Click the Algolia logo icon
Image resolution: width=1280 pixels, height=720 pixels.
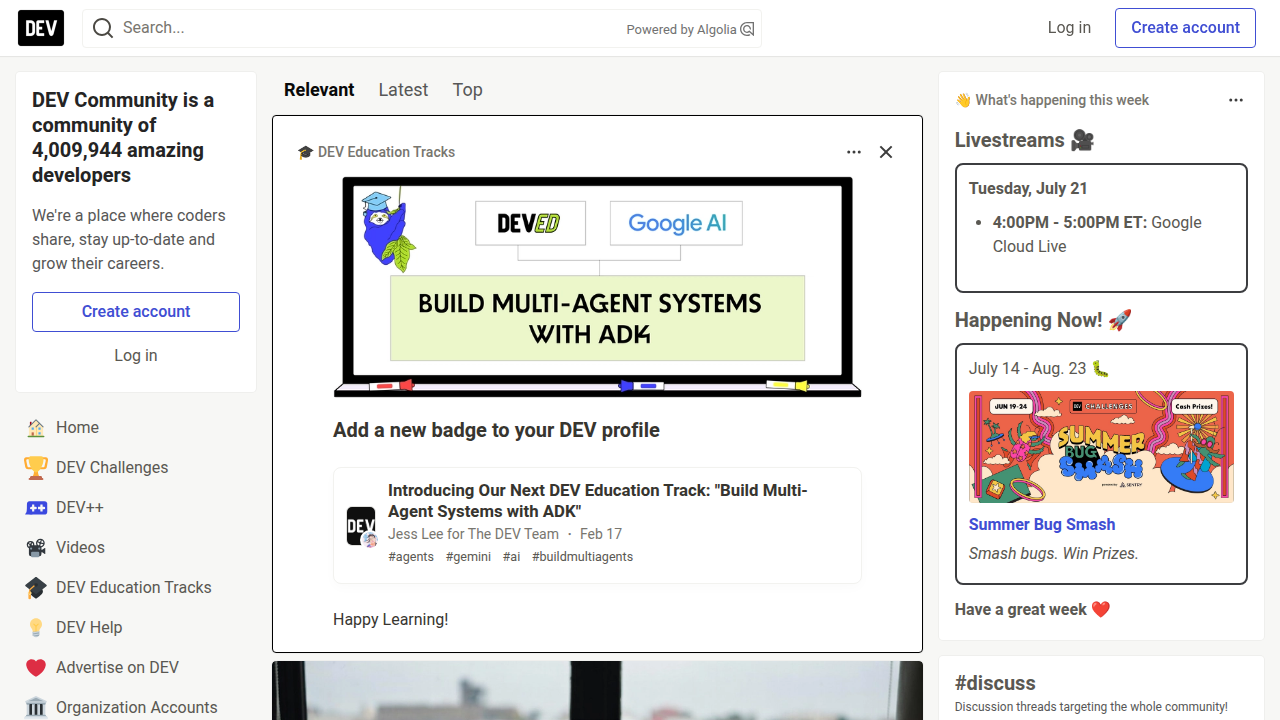click(747, 29)
